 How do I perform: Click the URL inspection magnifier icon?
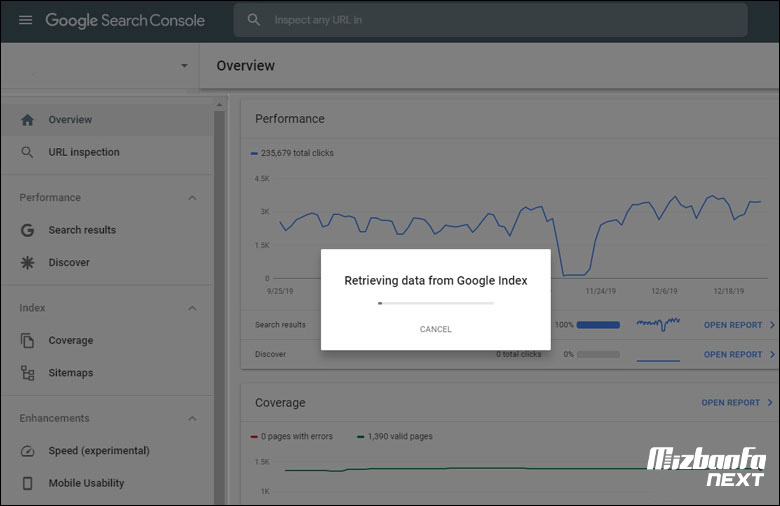pyautogui.click(x=27, y=152)
